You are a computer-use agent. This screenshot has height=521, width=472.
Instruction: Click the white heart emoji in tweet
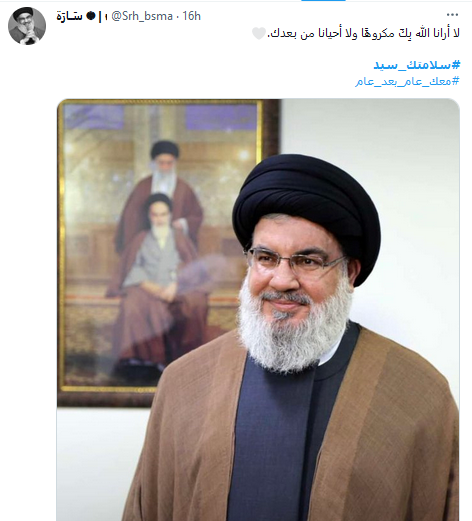pyautogui.click(x=259, y=33)
